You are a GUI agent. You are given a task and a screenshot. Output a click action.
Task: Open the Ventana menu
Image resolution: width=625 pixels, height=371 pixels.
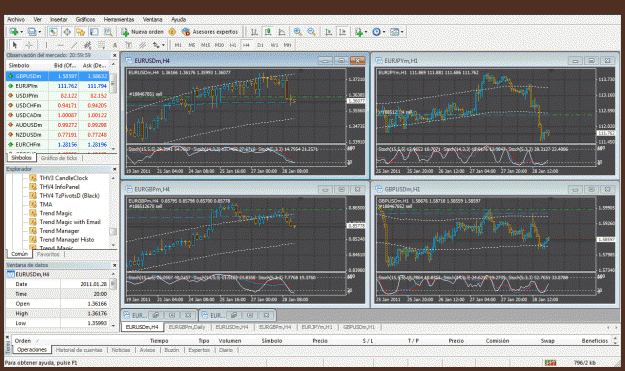click(153, 19)
